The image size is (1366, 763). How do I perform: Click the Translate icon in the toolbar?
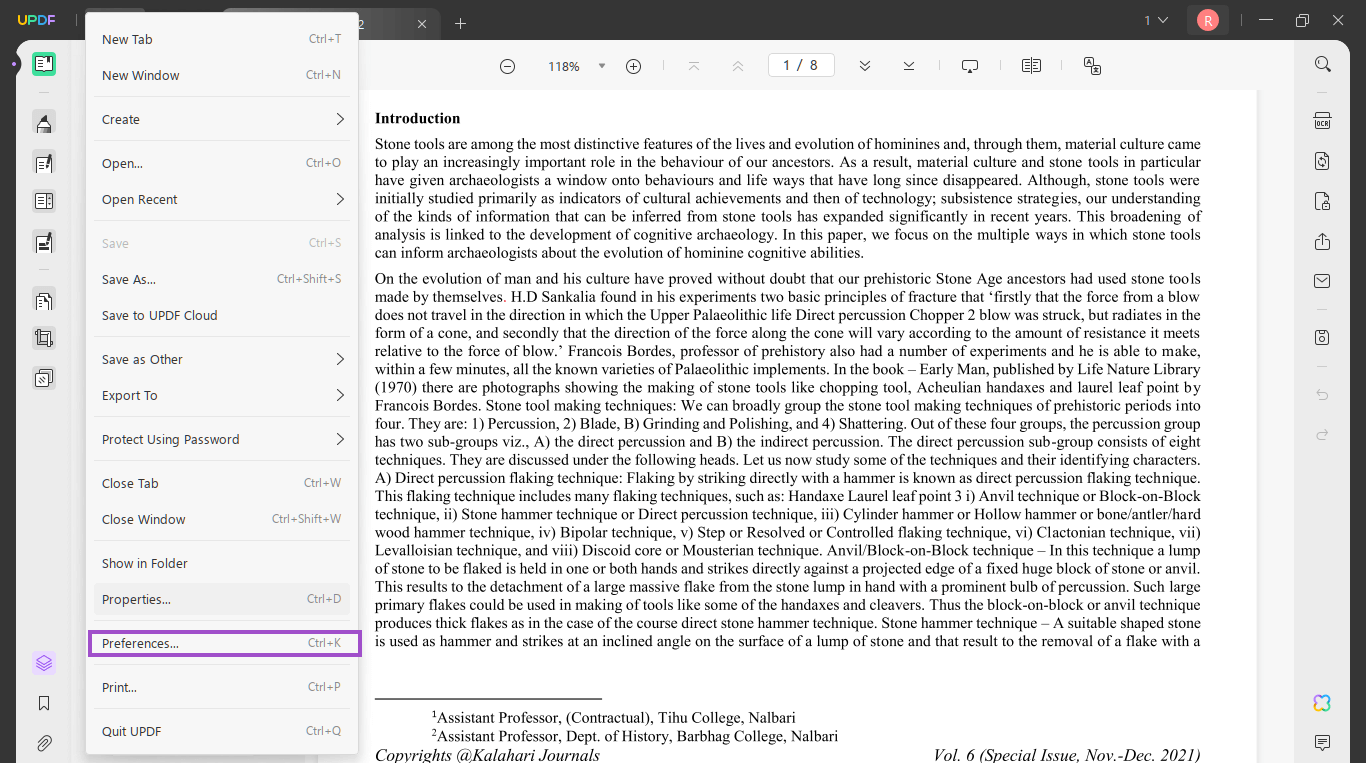click(1092, 65)
